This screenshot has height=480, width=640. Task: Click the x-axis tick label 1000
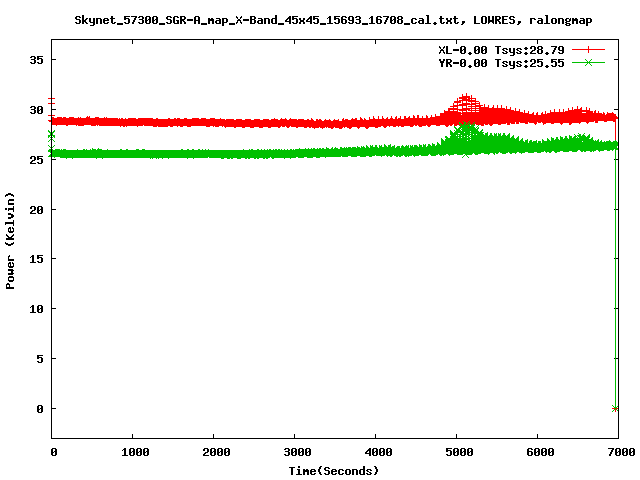[x=136, y=452]
